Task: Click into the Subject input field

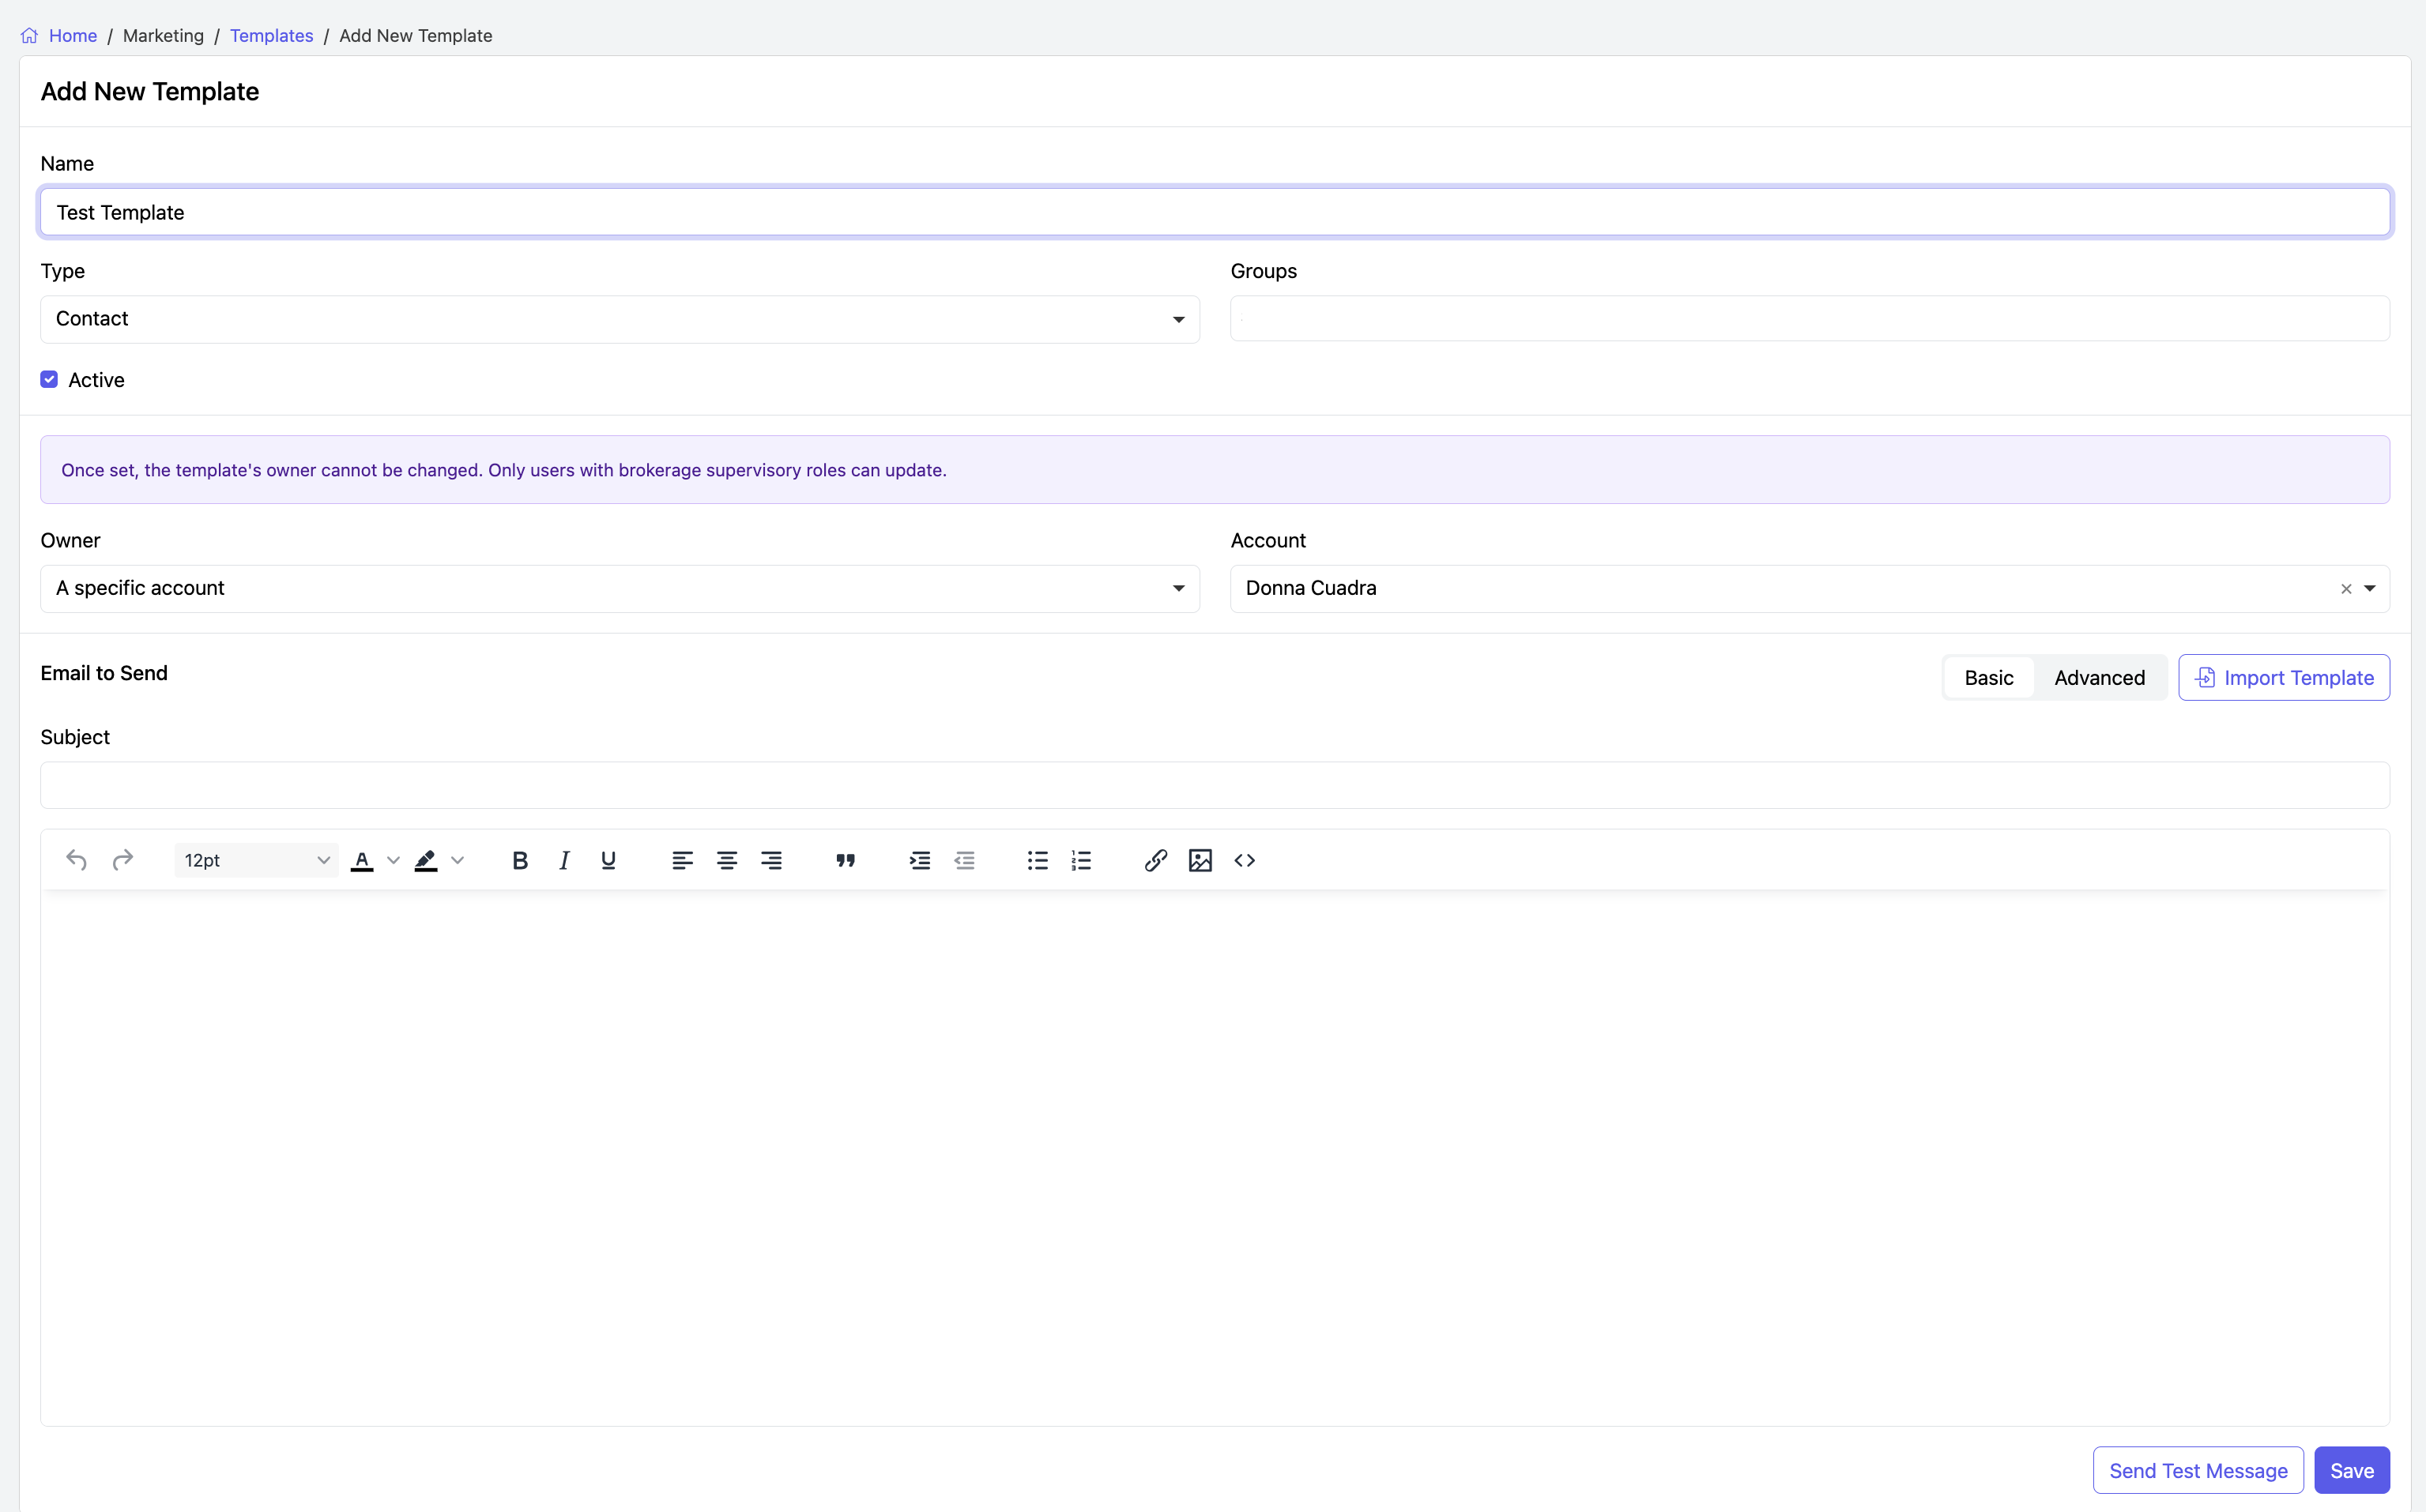Action: pyautogui.click(x=1214, y=785)
